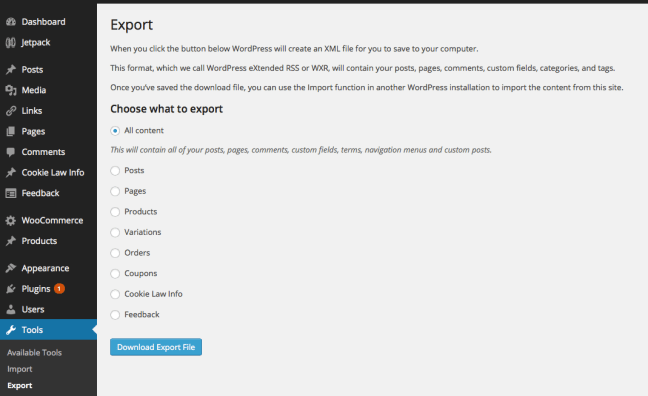Screen dimensions: 648x396
Task: Open the Import submenu link
Action: (x=19, y=369)
